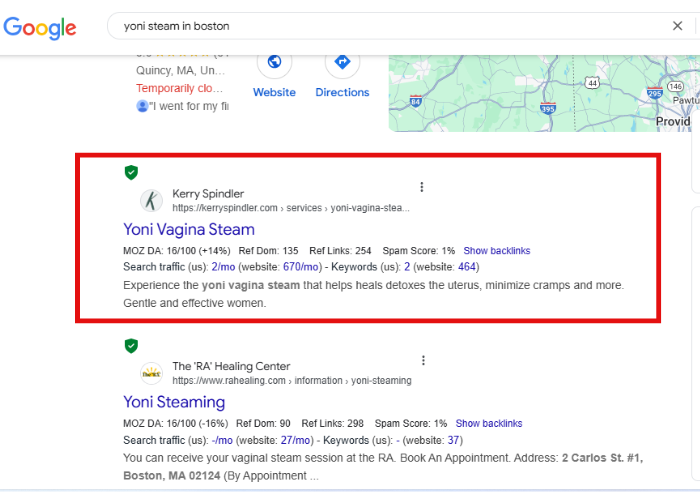Click the 464 website keywords link
The width and height of the screenshot is (700, 500).
pos(467,267)
